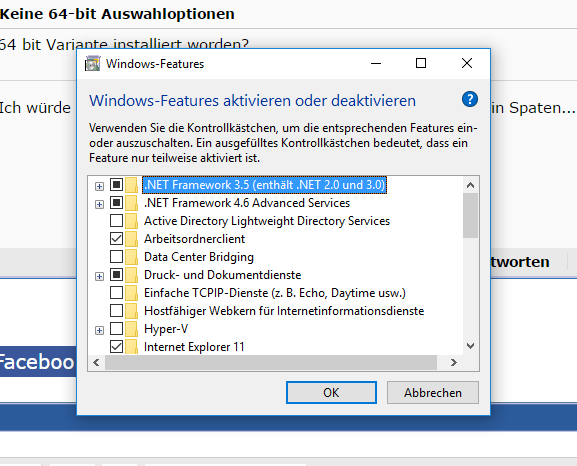Click the folder icon beside Einfache TCPIP-Dienste

coord(131,293)
